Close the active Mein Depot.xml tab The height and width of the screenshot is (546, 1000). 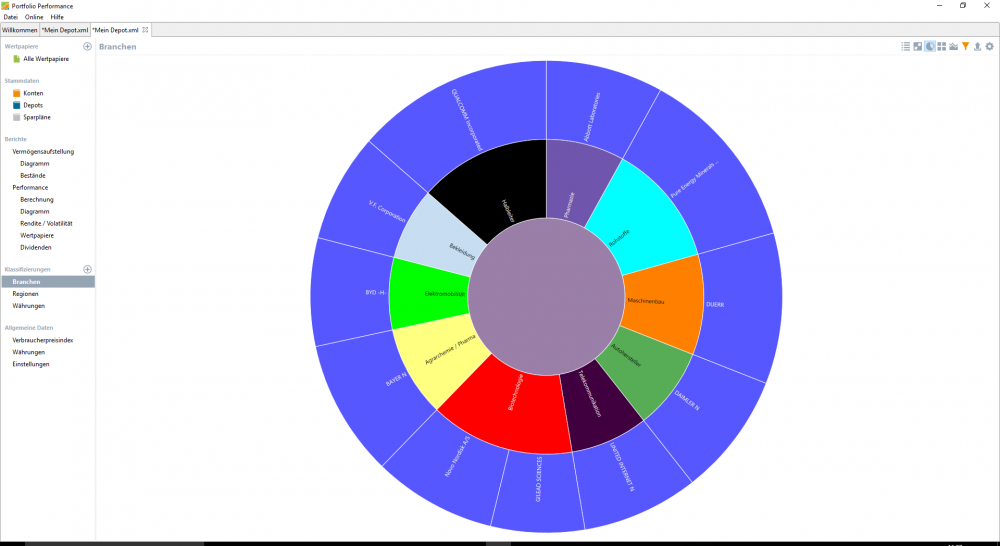[145, 29]
